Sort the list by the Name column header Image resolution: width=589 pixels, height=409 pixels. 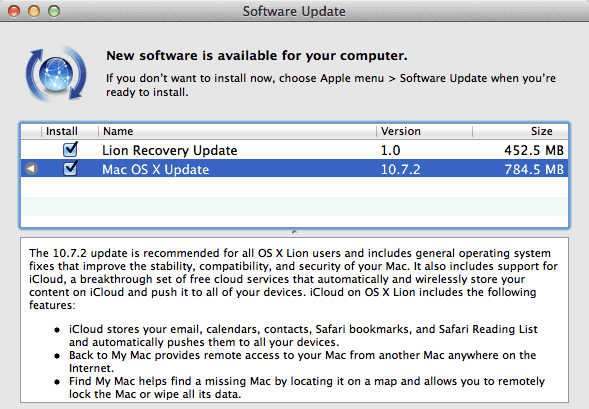click(x=237, y=131)
